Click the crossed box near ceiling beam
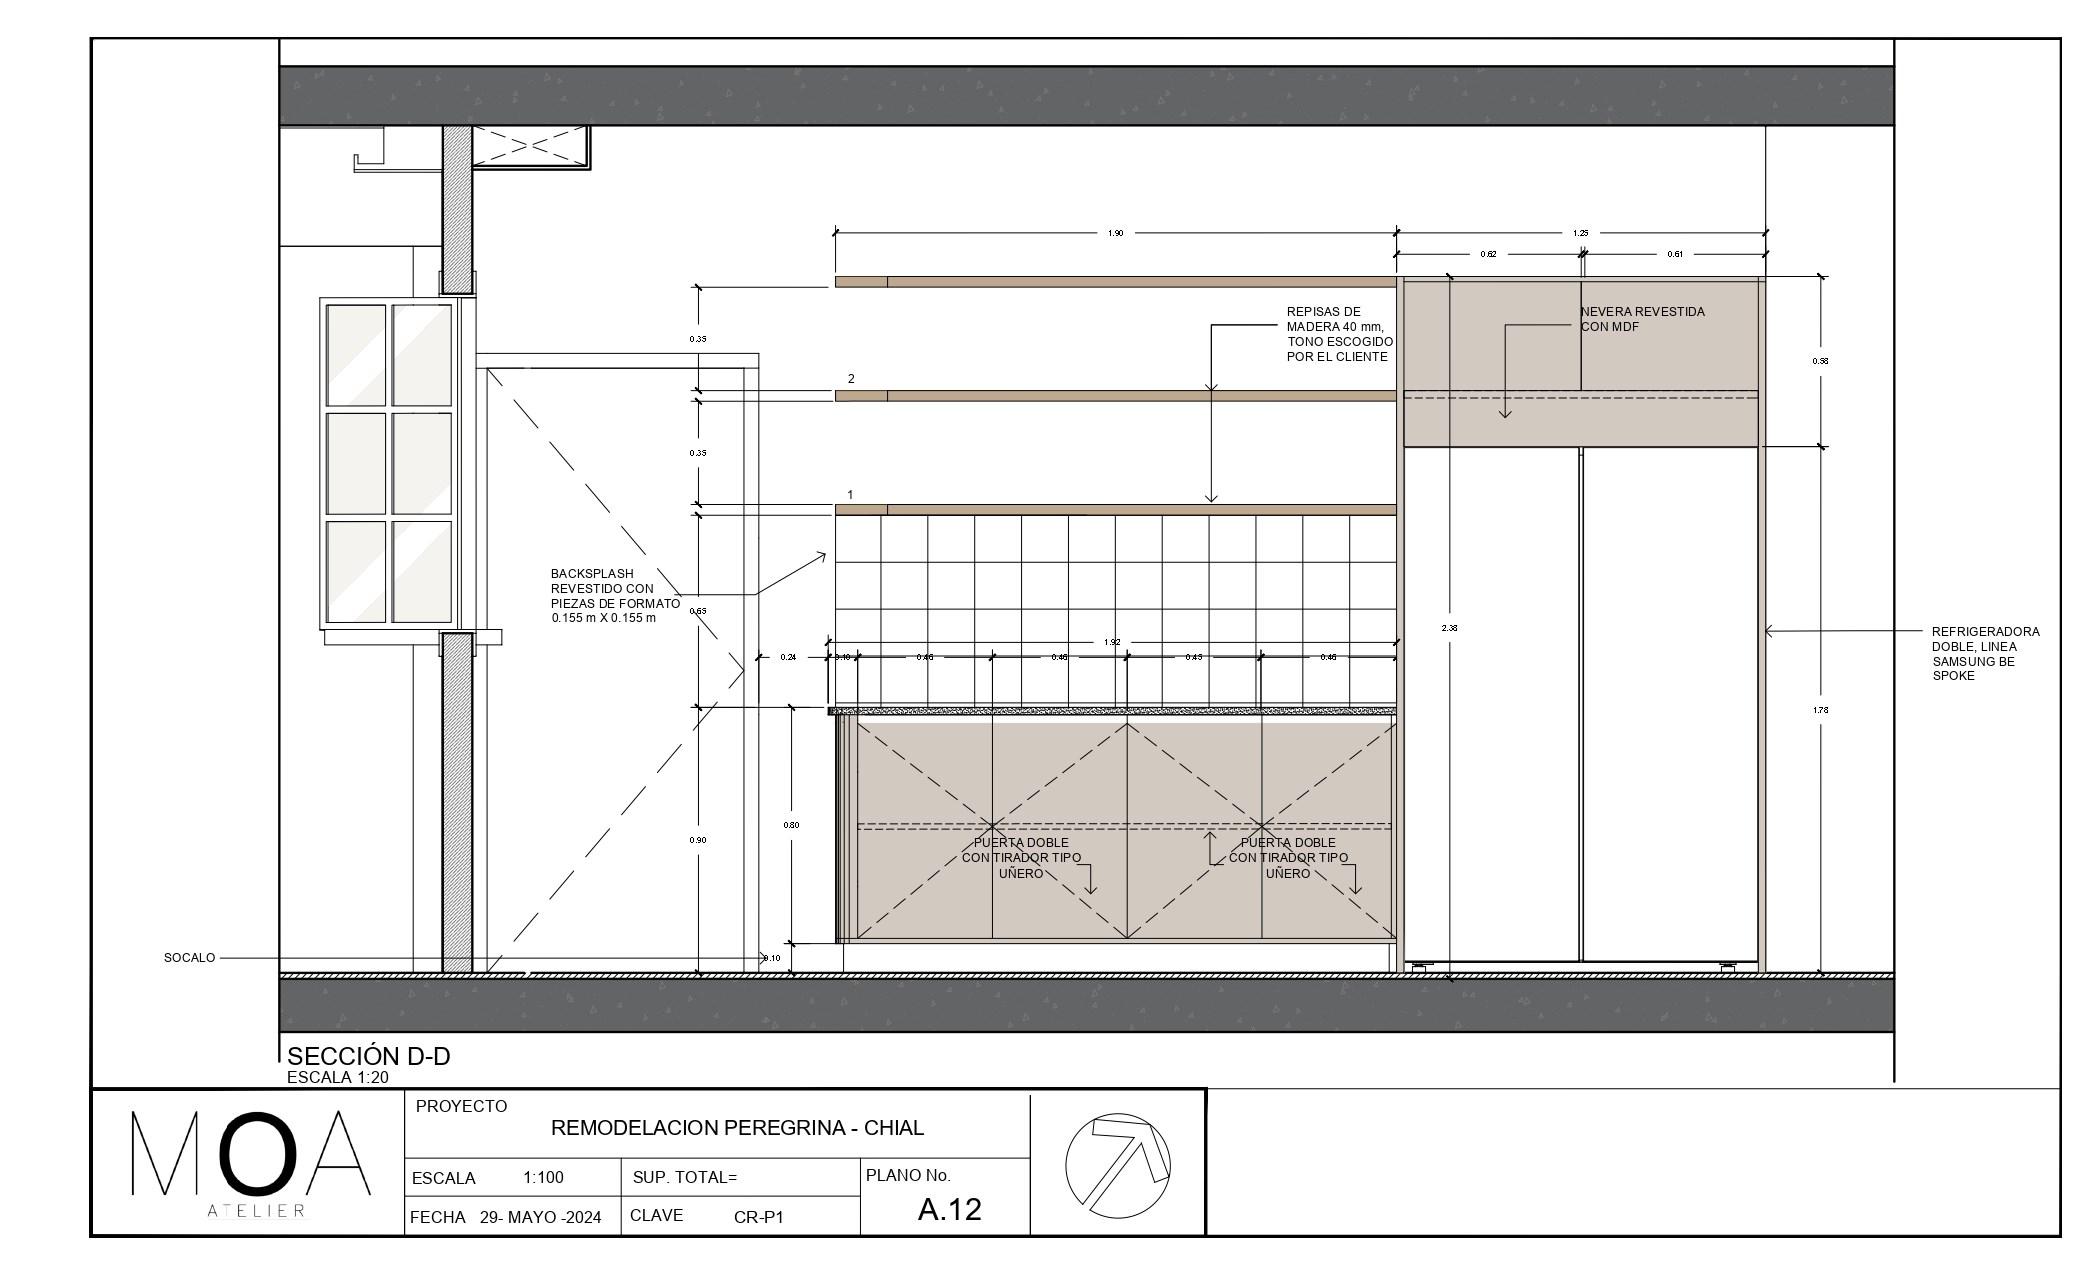The image size is (2100, 1275). click(529, 146)
